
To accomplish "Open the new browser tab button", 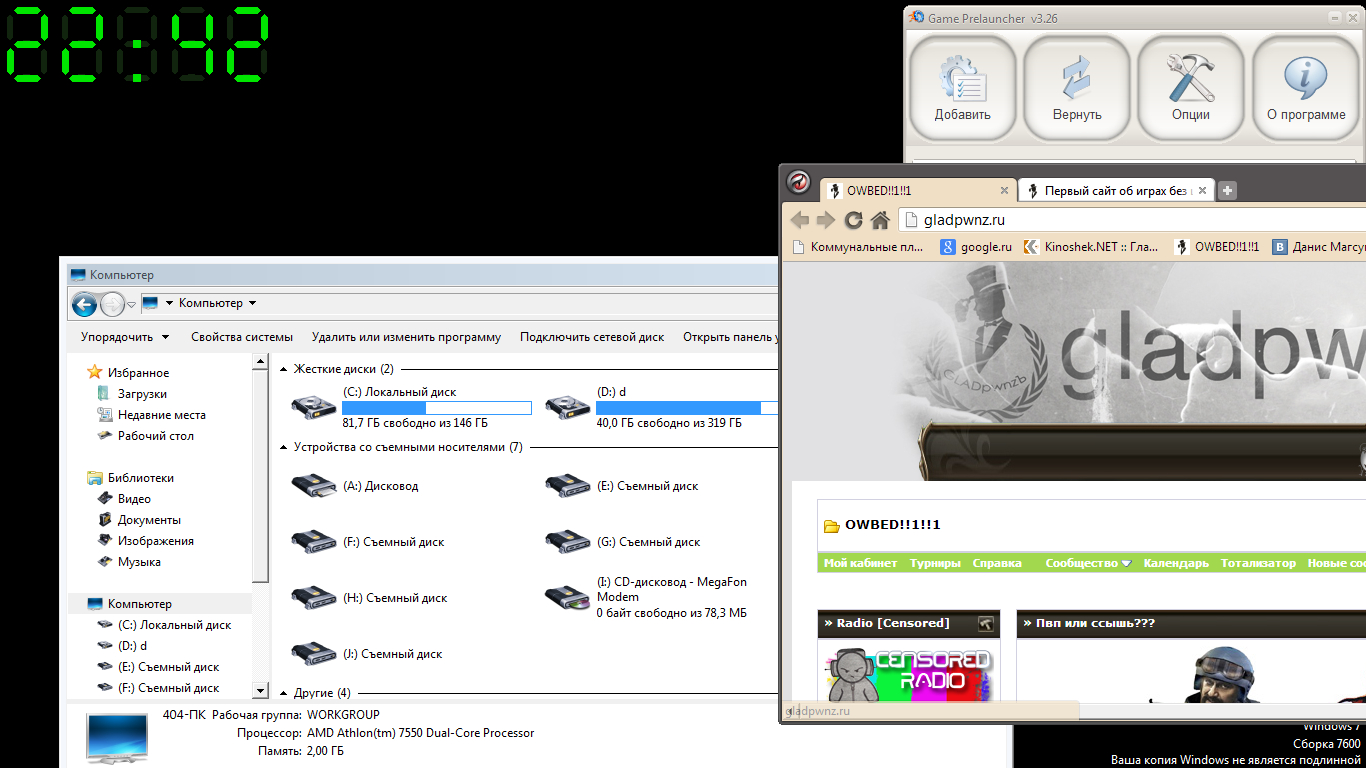I will [x=1228, y=191].
